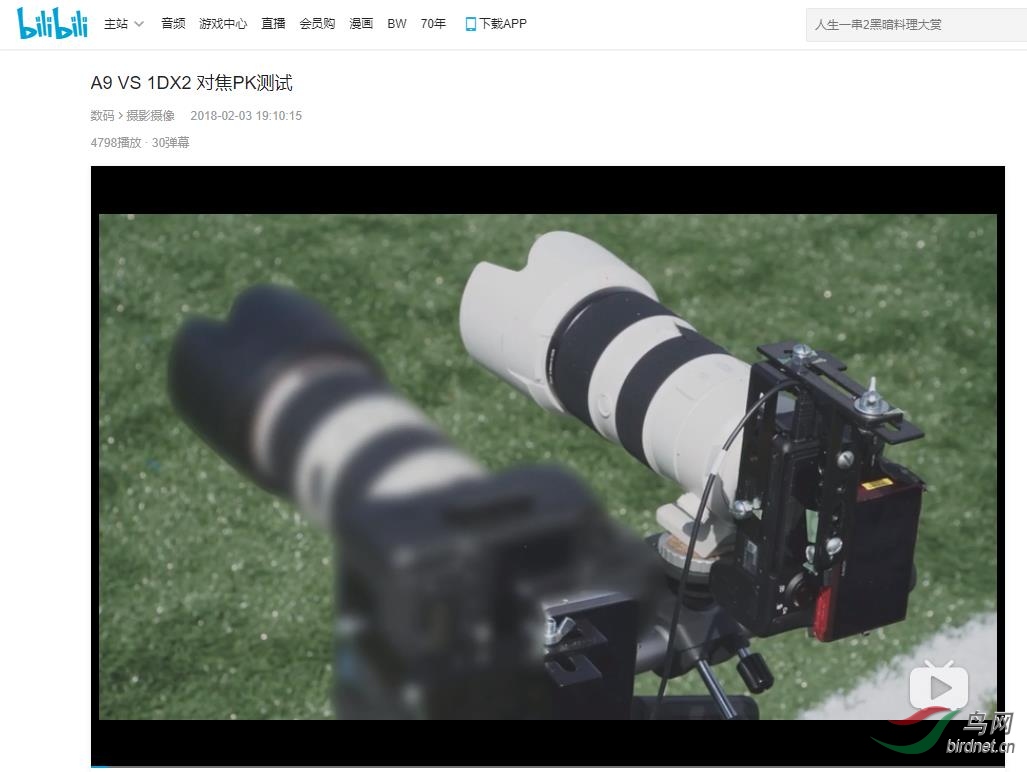The width and height of the screenshot is (1027, 772).
Task: Navigate to 直播 live page
Action: click(273, 24)
